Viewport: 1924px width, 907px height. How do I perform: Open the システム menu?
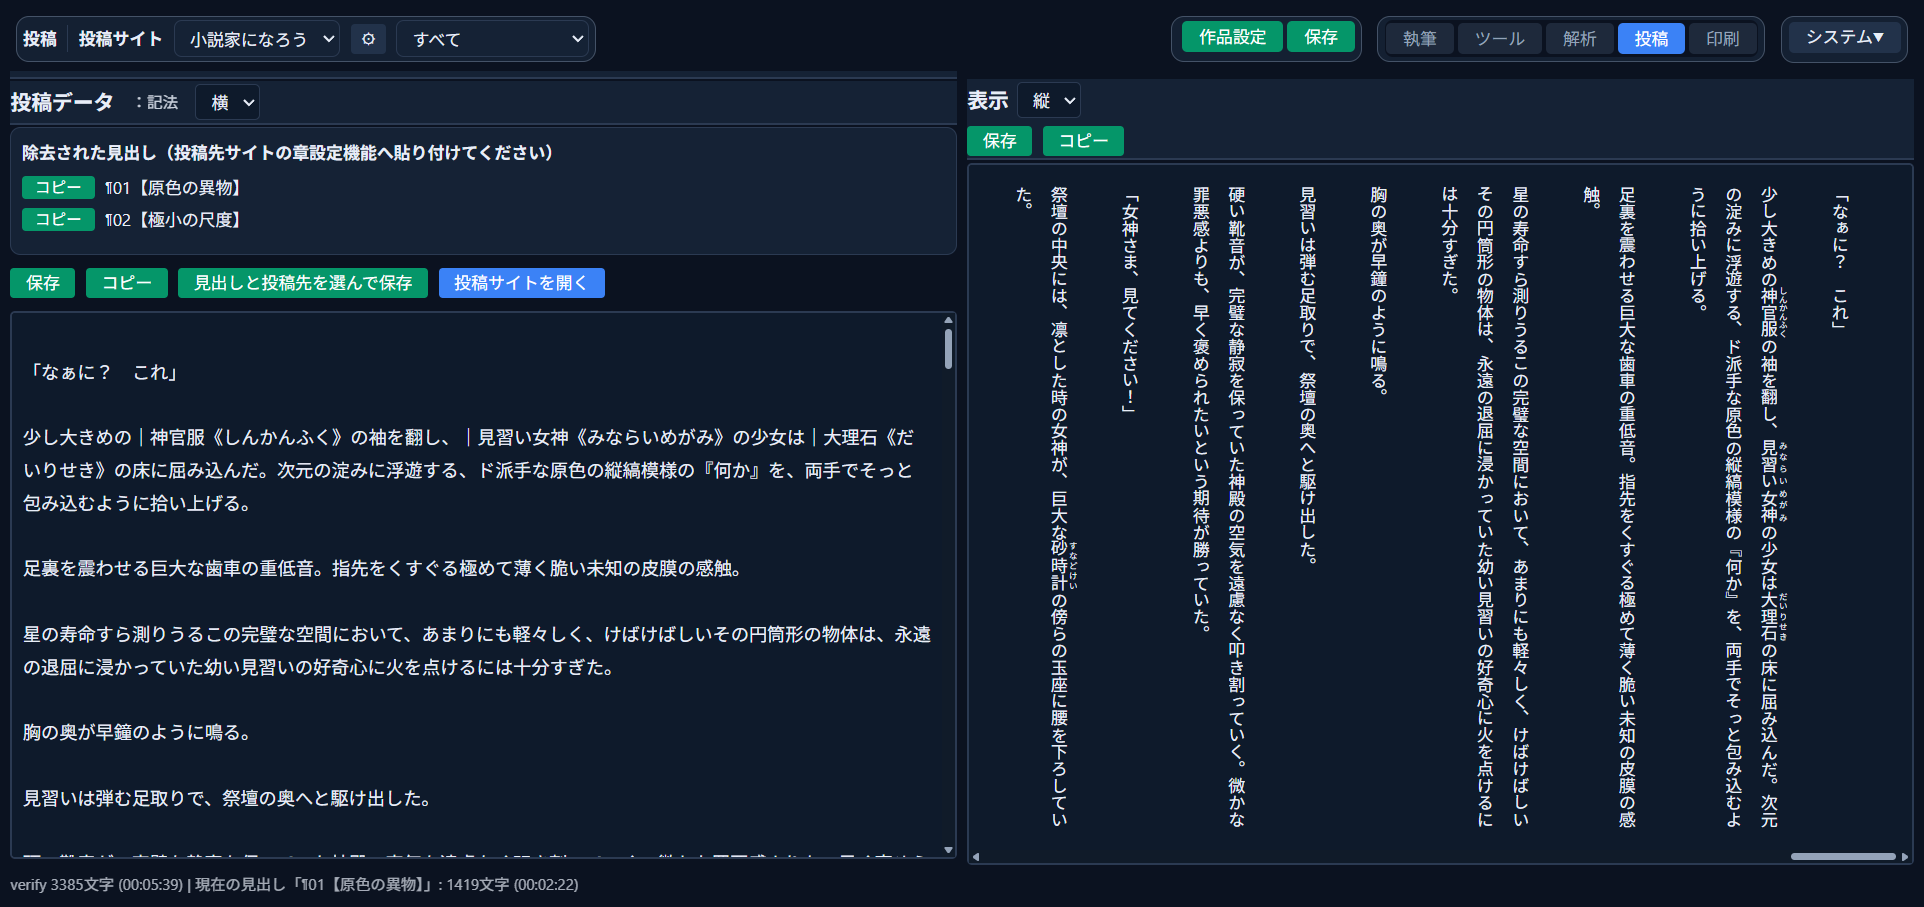tap(1844, 37)
